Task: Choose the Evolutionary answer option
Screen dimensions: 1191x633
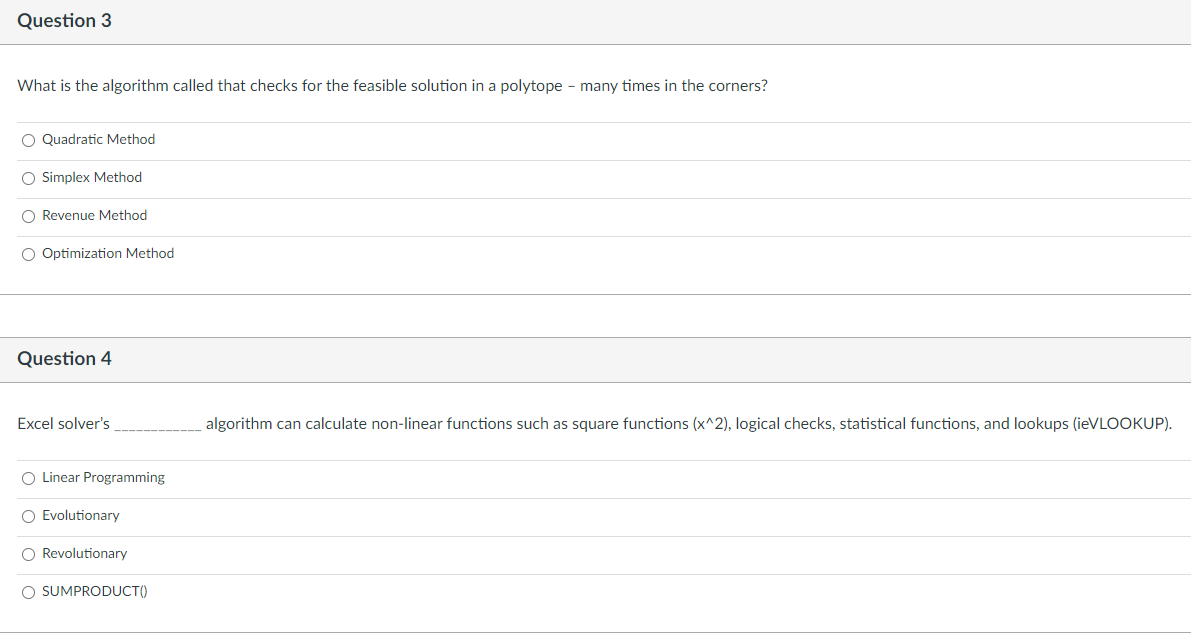Action: coord(28,516)
